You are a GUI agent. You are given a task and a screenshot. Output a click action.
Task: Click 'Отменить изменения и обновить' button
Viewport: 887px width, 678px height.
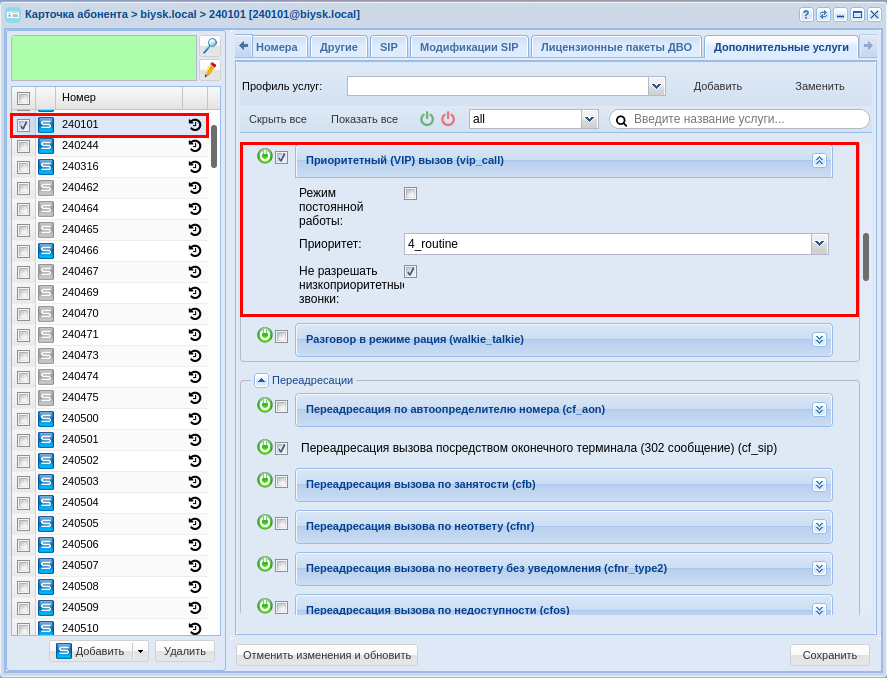point(327,656)
